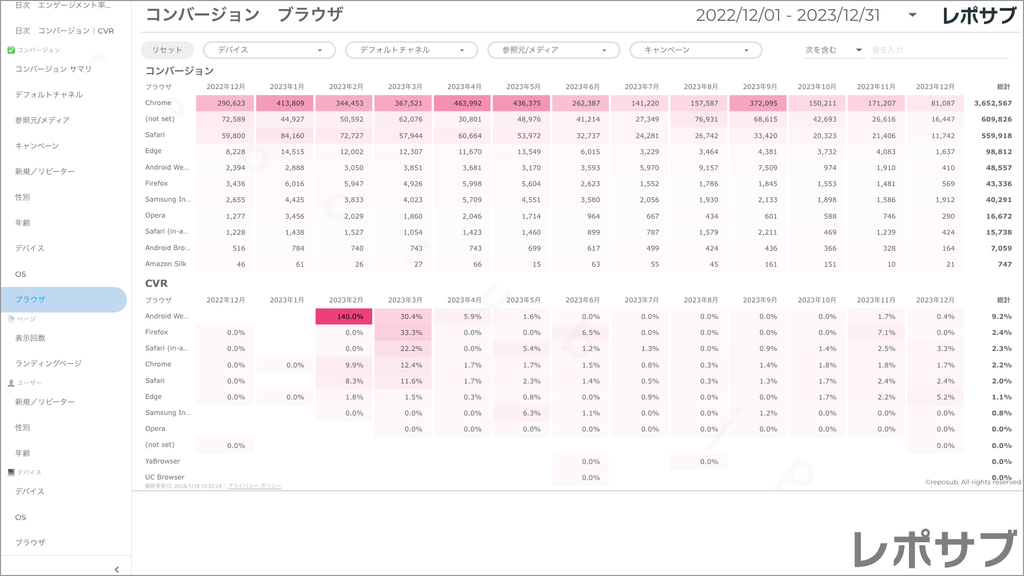Screen dimensions: 1024x576
Task: Collapse the sidebar with the left chevron
Action: pyautogui.click(x=117, y=569)
